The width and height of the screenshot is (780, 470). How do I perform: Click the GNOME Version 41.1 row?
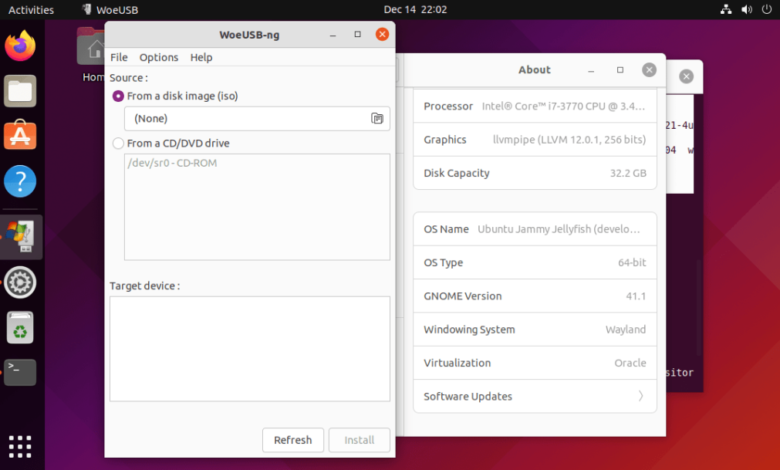point(535,296)
